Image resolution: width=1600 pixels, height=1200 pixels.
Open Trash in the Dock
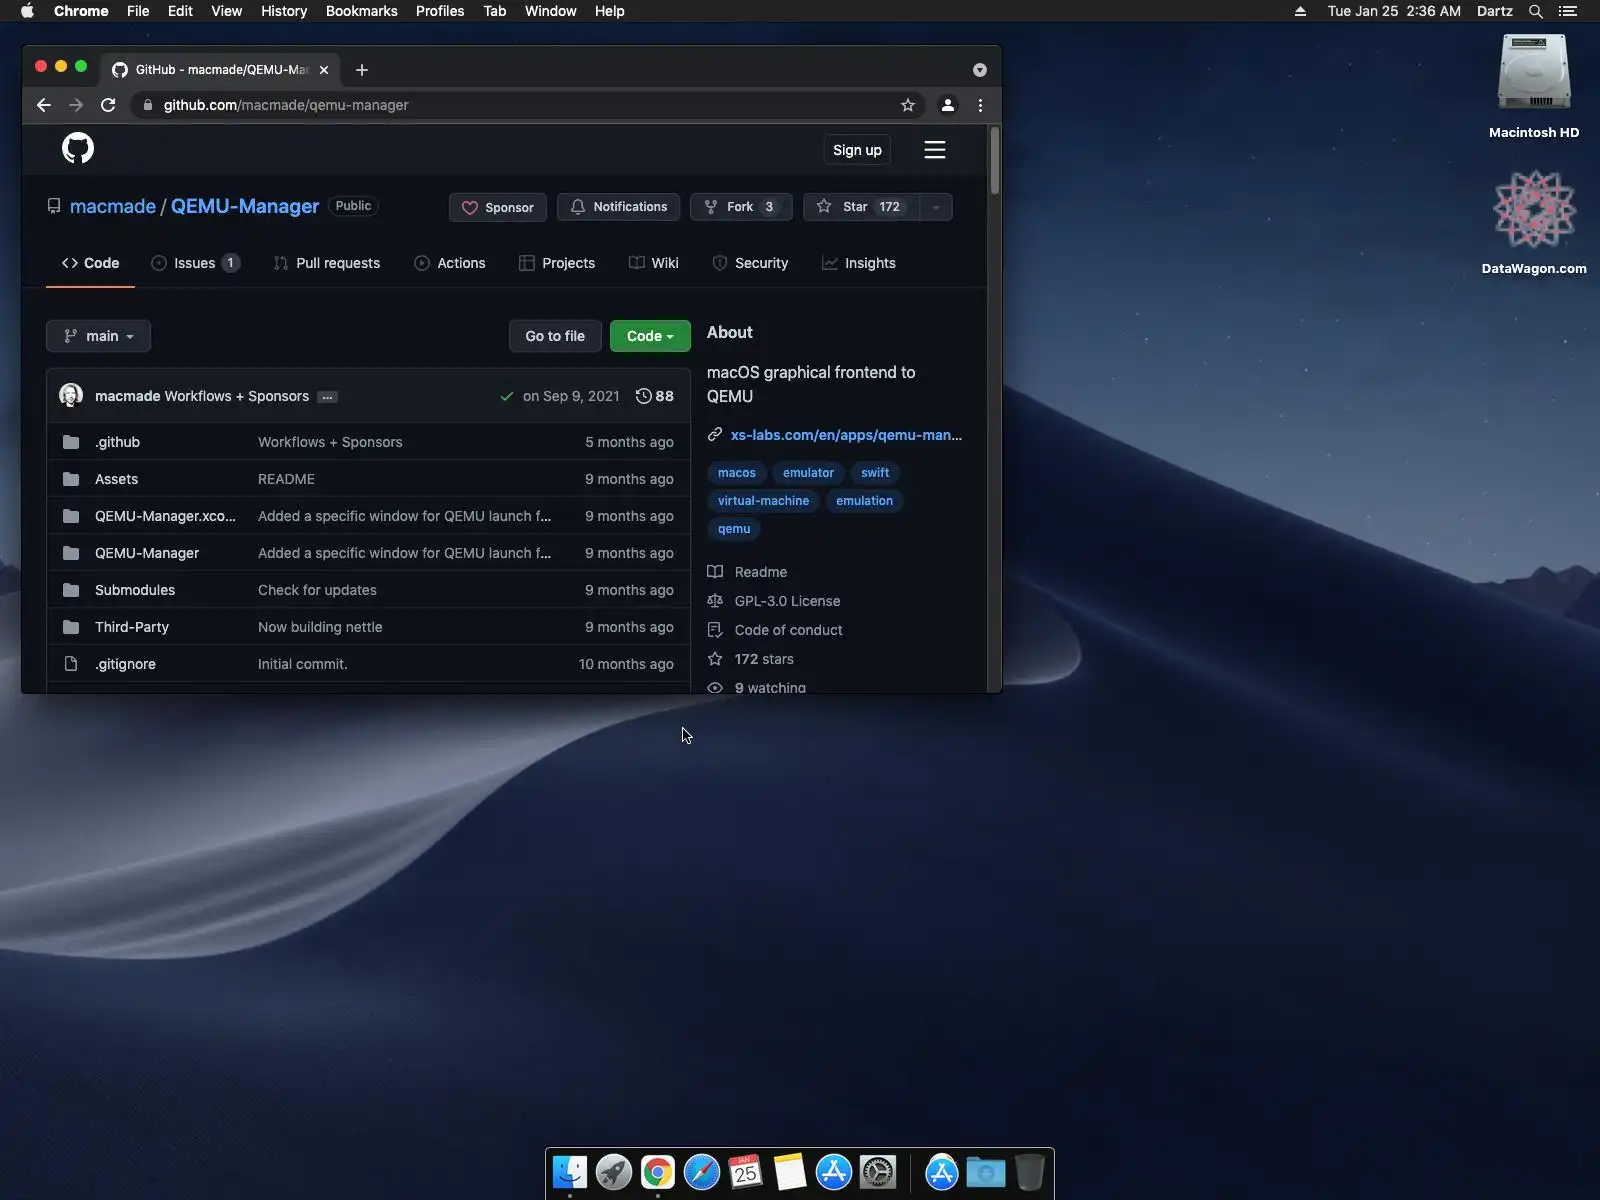1029,1172
